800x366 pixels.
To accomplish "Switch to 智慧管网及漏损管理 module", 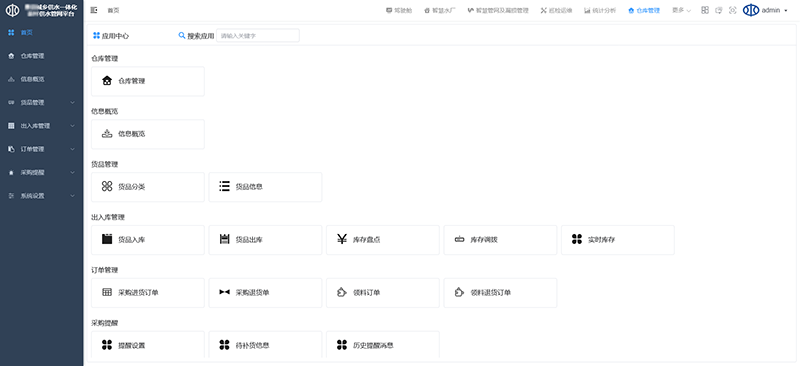I will [x=498, y=10].
